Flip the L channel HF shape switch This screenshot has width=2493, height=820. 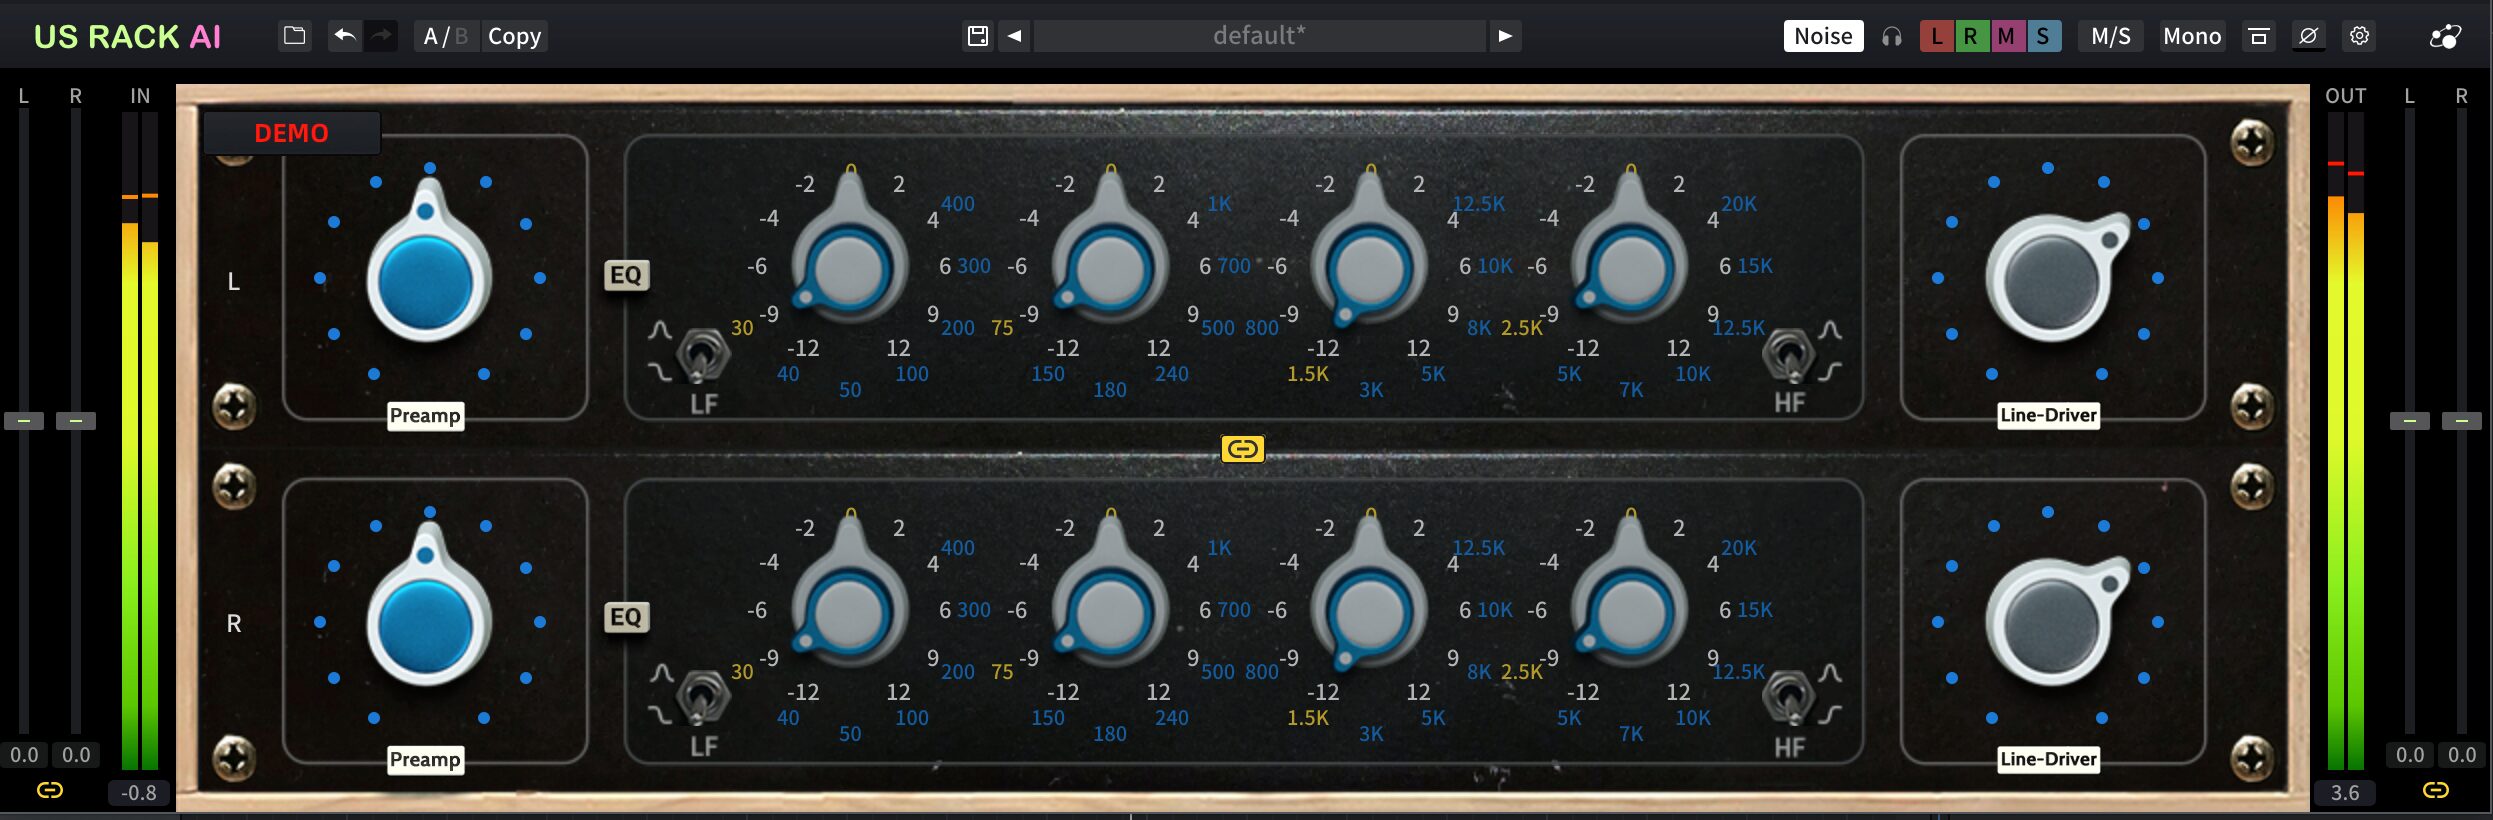[1789, 355]
